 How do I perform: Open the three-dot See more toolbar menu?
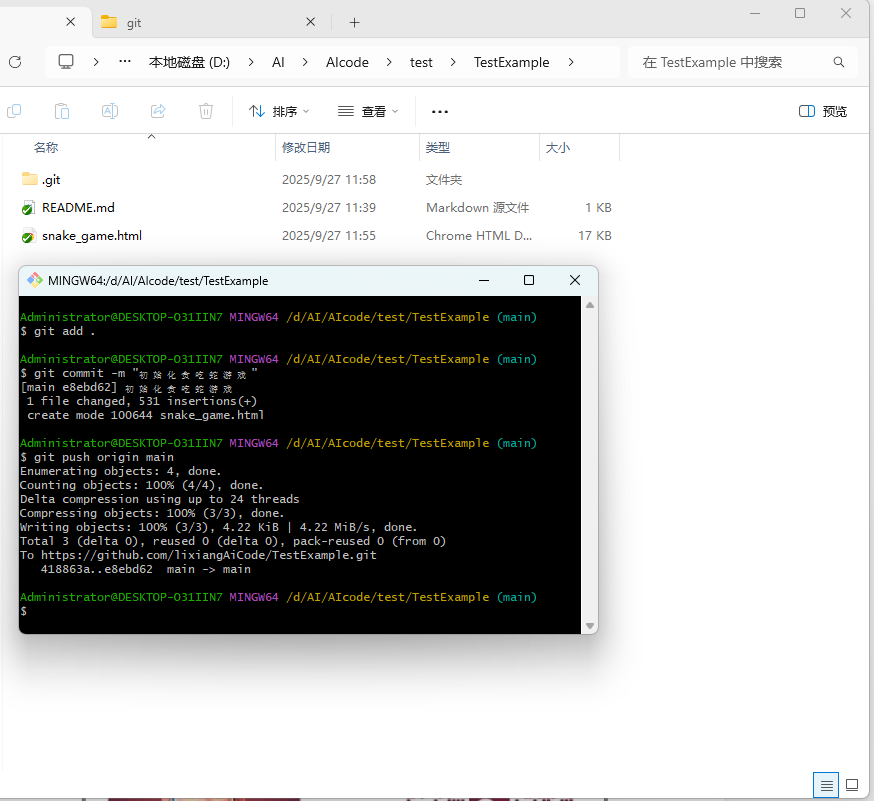pyautogui.click(x=440, y=111)
